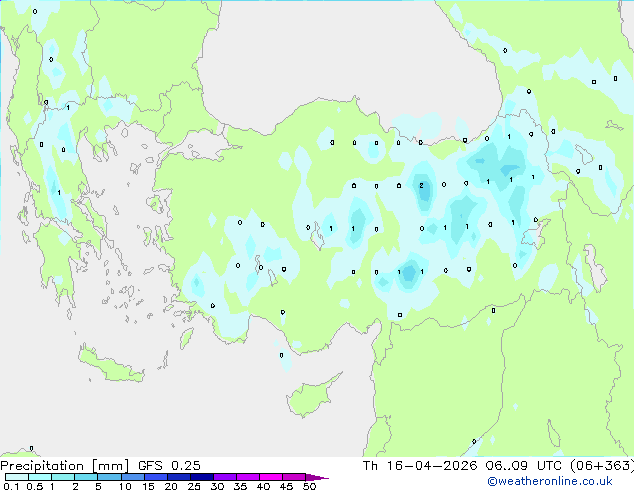The width and height of the screenshot is (634, 490).
Task: Select the 5–10 mm legend swatch
Action: click(109, 477)
